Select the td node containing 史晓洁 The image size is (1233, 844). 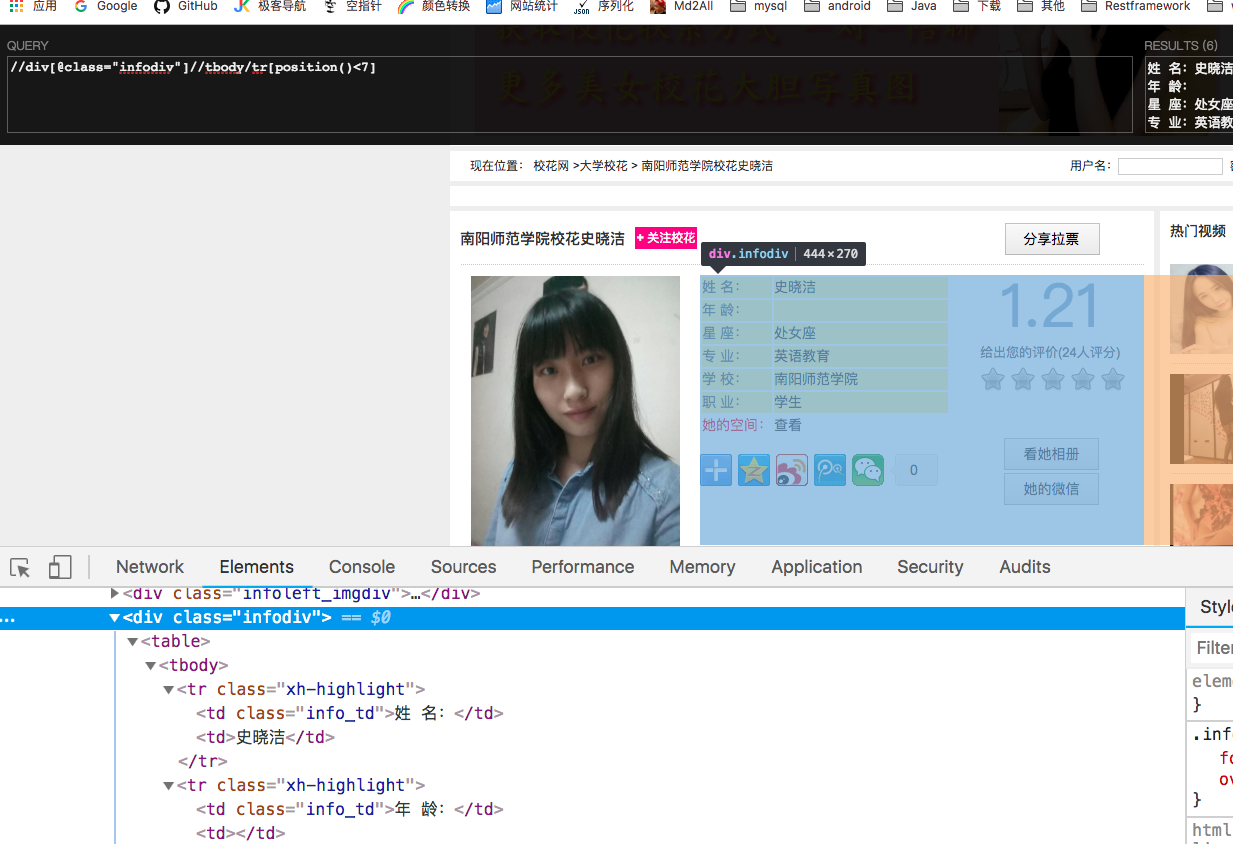(265, 738)
